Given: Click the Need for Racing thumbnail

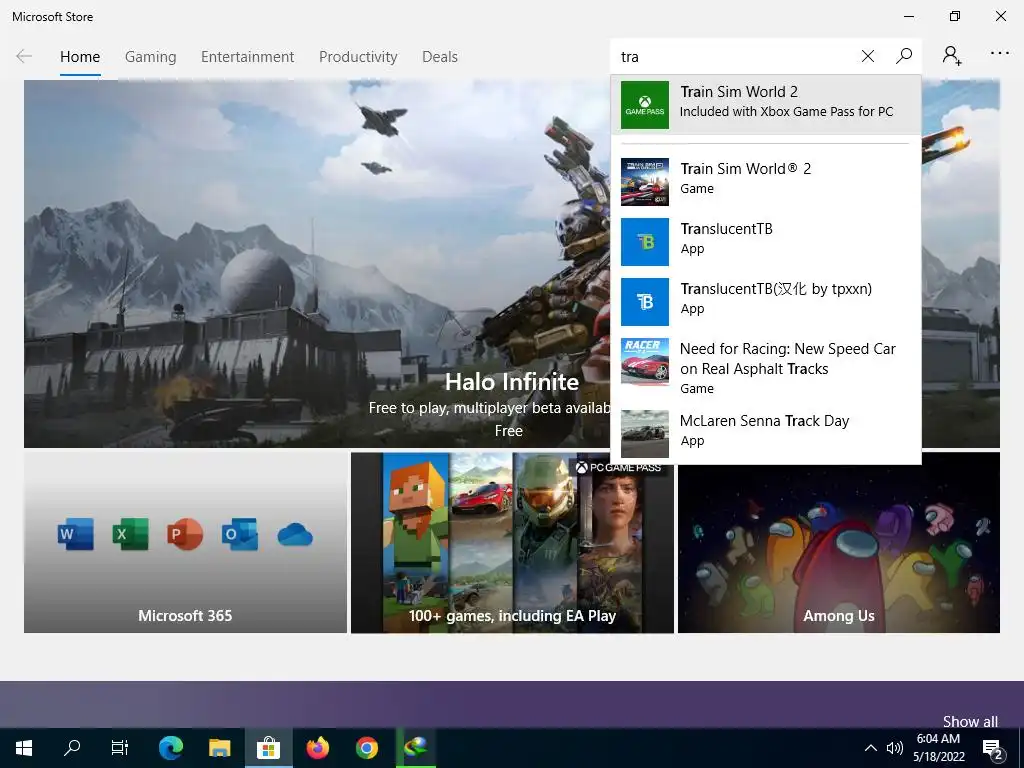Looking at the screenshot, I should [x=645, y=362].
